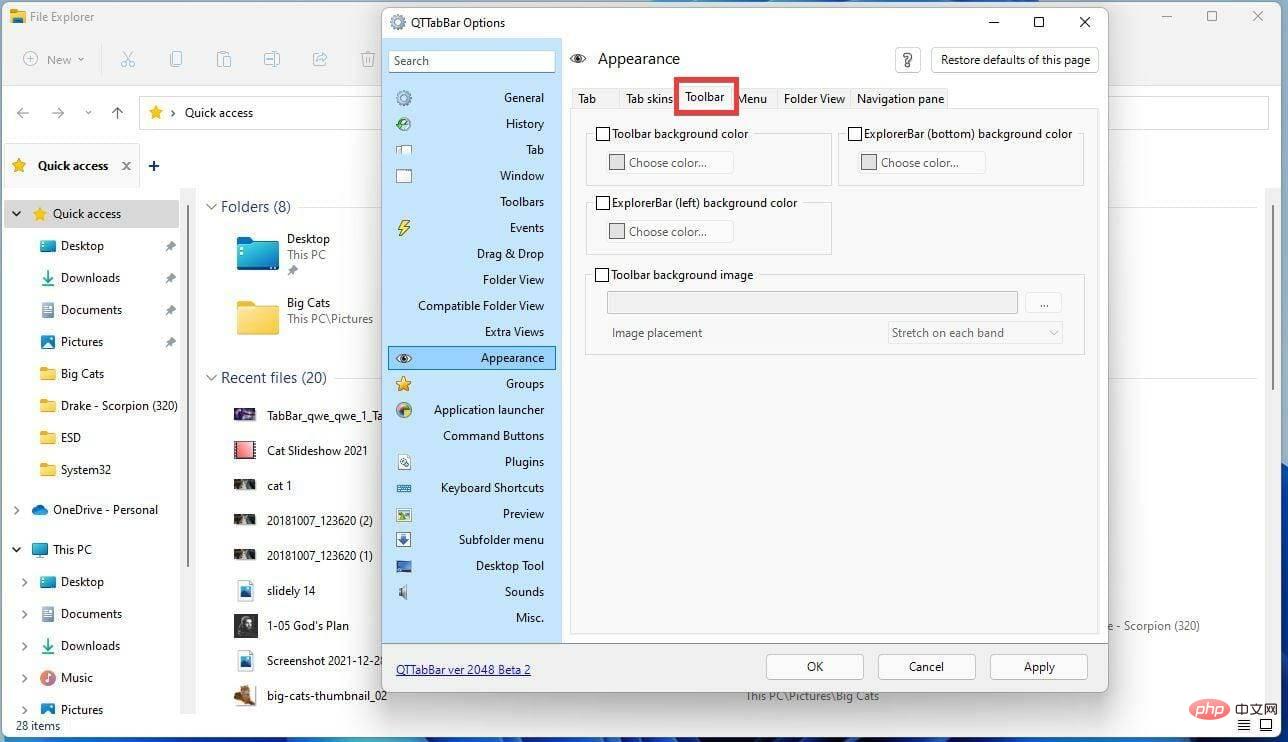
Task: Enable ExplorerBar (left) background color checkbox
Action: 603,203
